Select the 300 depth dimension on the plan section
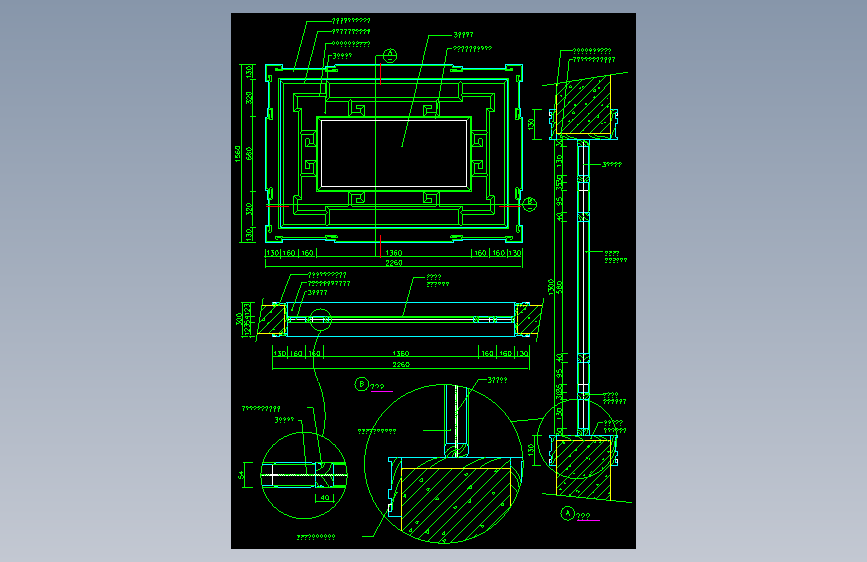Image resolution: width=867 pixels, height=562 pixels. click(239, 319)
